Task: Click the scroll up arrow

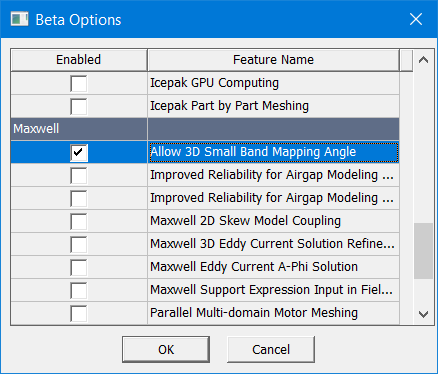Action: (423, 60)
